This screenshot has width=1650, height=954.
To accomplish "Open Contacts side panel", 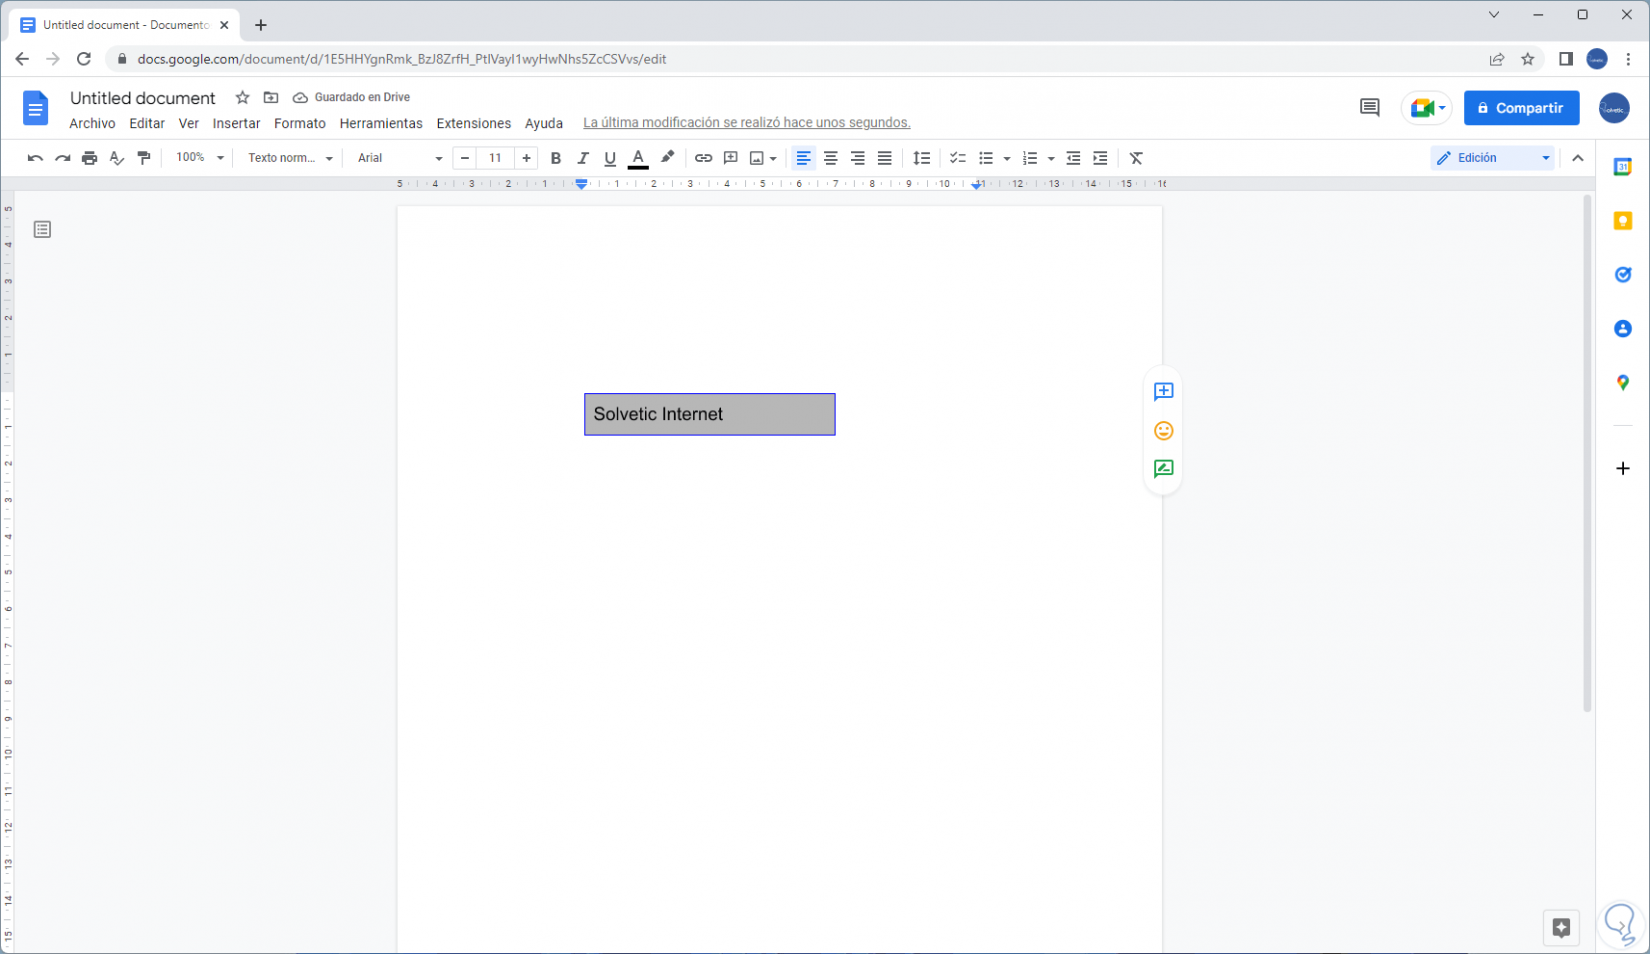I will (1623, 329).
